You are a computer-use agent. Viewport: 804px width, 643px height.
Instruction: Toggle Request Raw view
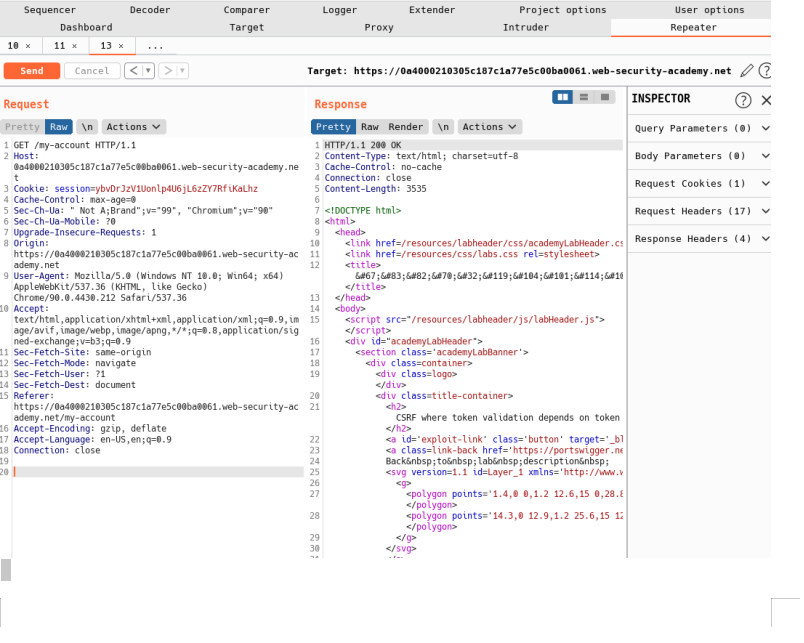point(58,127)
